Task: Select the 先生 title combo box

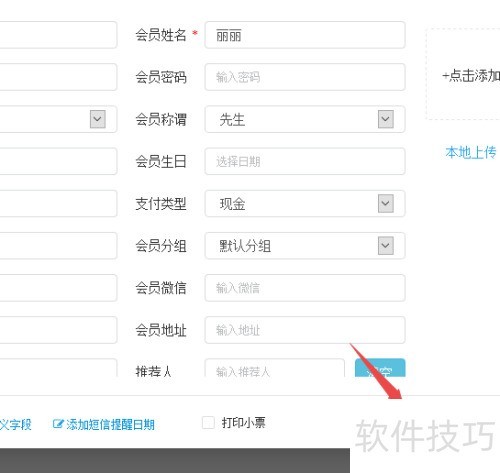Action: pyautogui.click(x=305, y=119)
